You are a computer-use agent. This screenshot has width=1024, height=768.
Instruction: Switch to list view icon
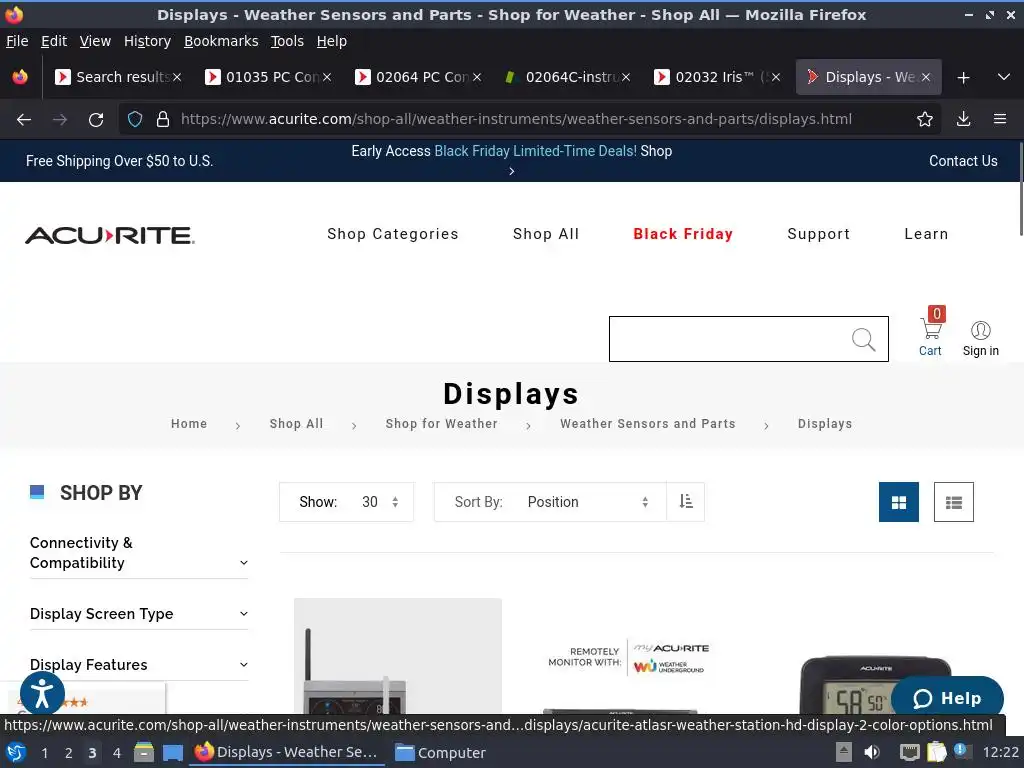953,502
